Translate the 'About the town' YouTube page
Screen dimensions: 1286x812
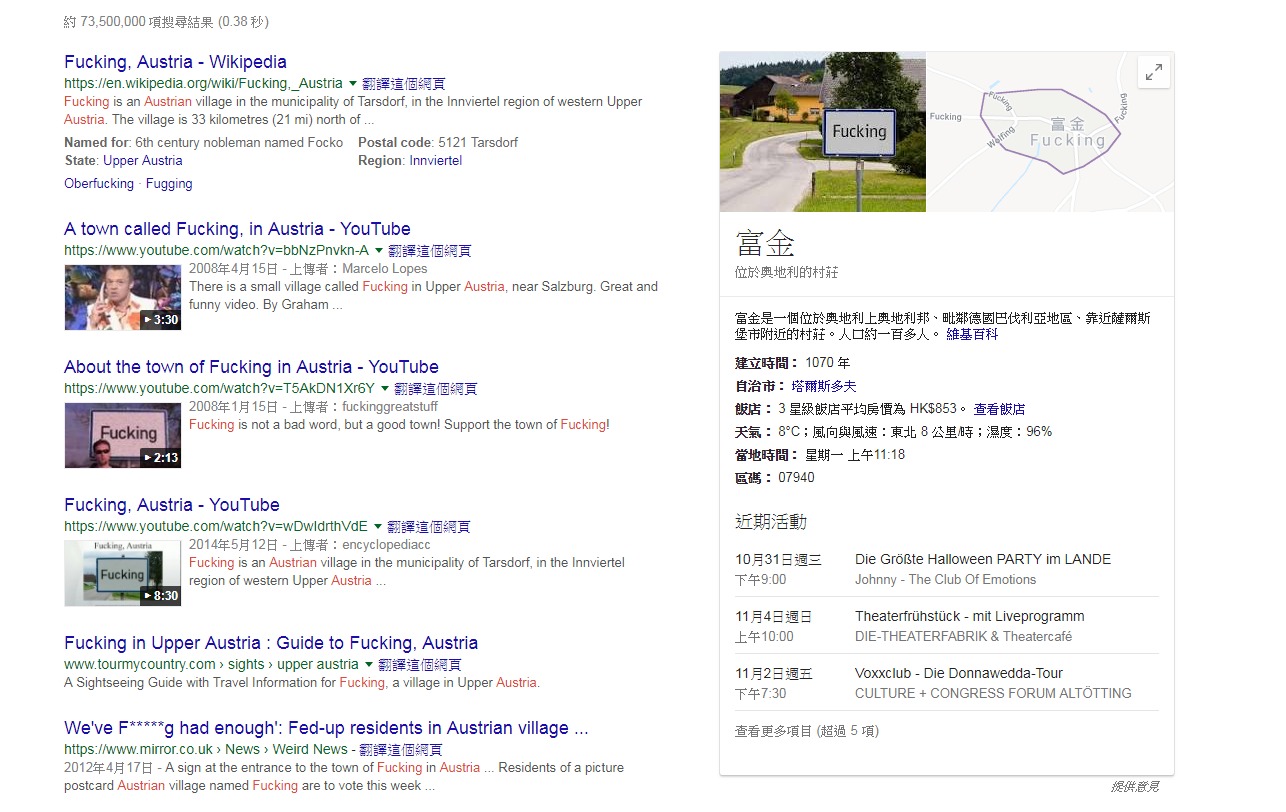(436, 388)
